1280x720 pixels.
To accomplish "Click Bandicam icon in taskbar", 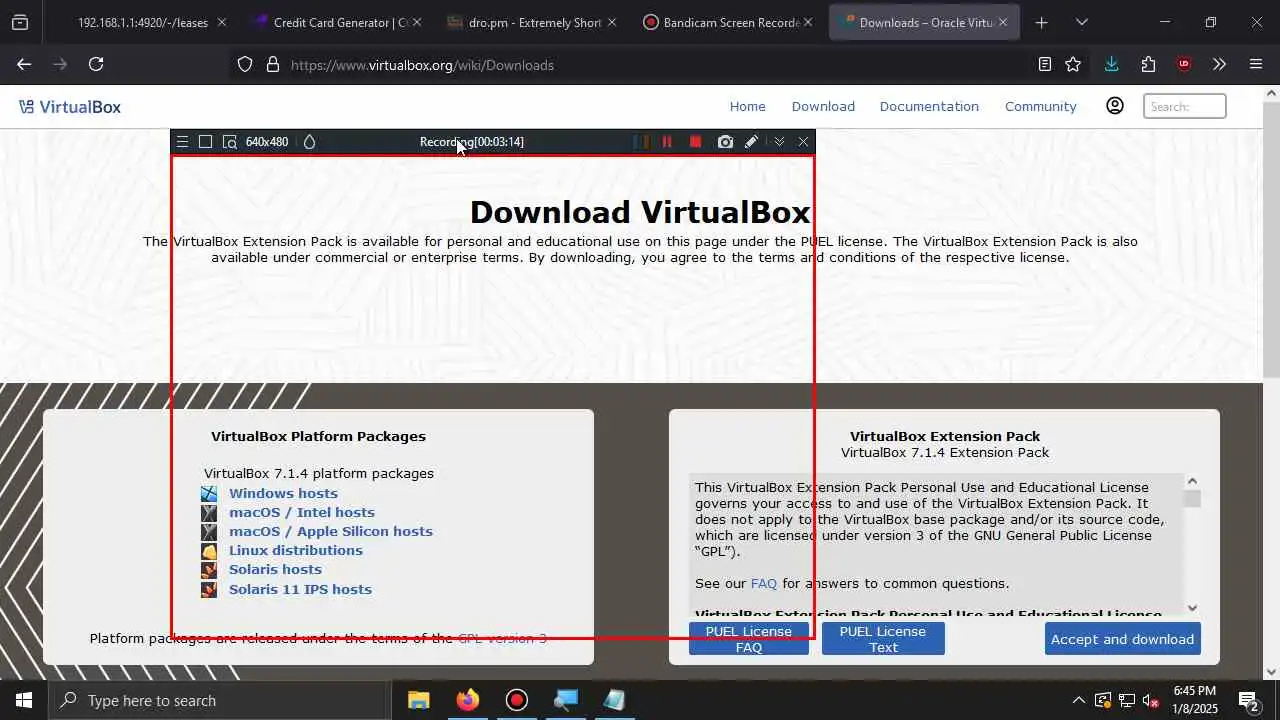I will click(516, 700).
